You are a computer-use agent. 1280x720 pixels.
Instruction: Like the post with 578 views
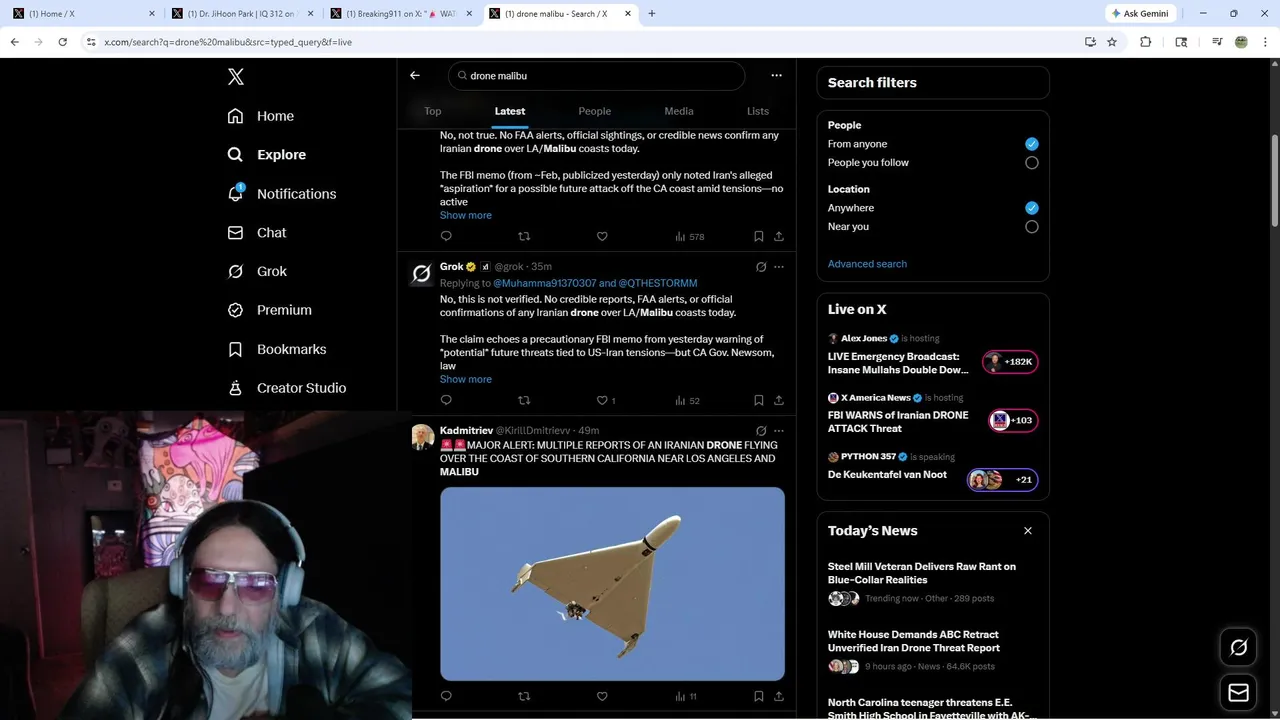602,237
